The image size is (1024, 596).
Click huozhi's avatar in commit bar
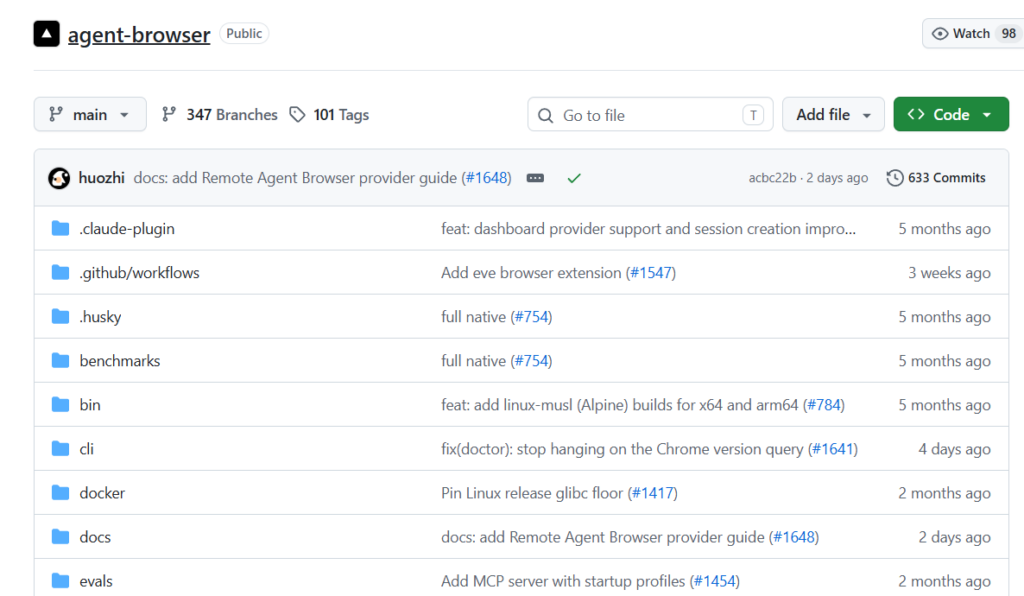[59, 178]
